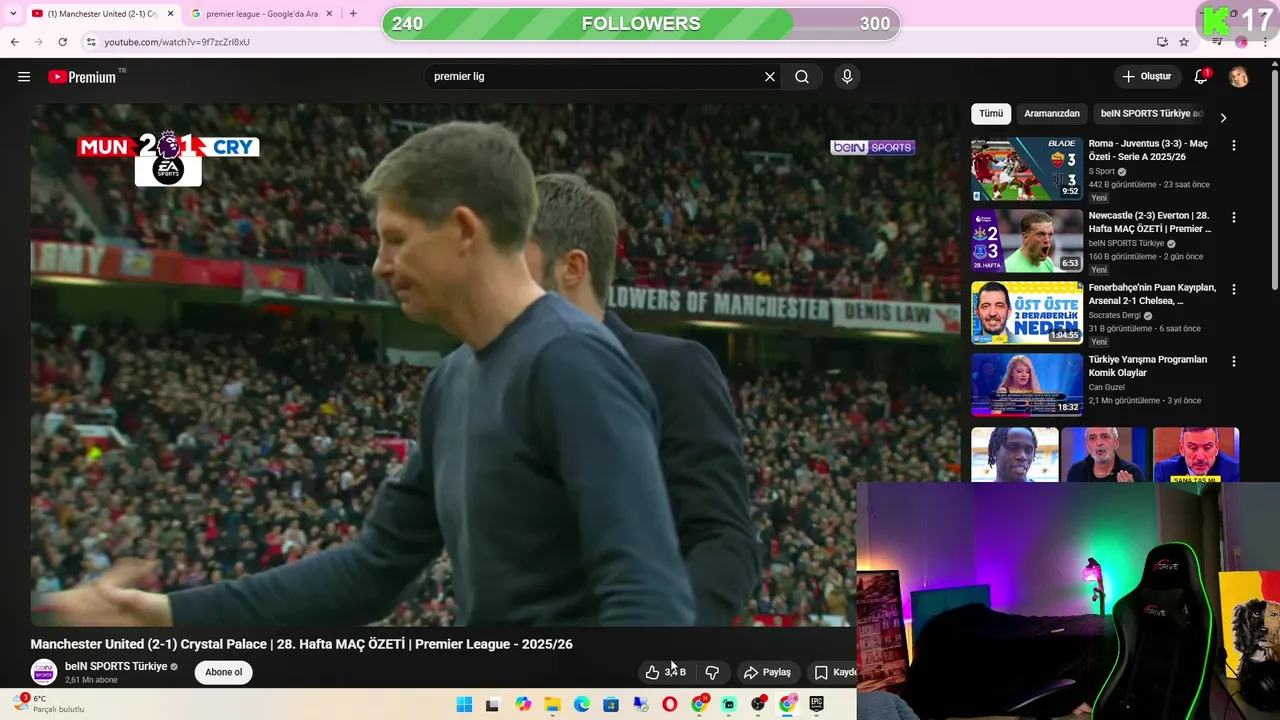
Task: Open the Windows Start menu
Action: (x=464, y=704)
